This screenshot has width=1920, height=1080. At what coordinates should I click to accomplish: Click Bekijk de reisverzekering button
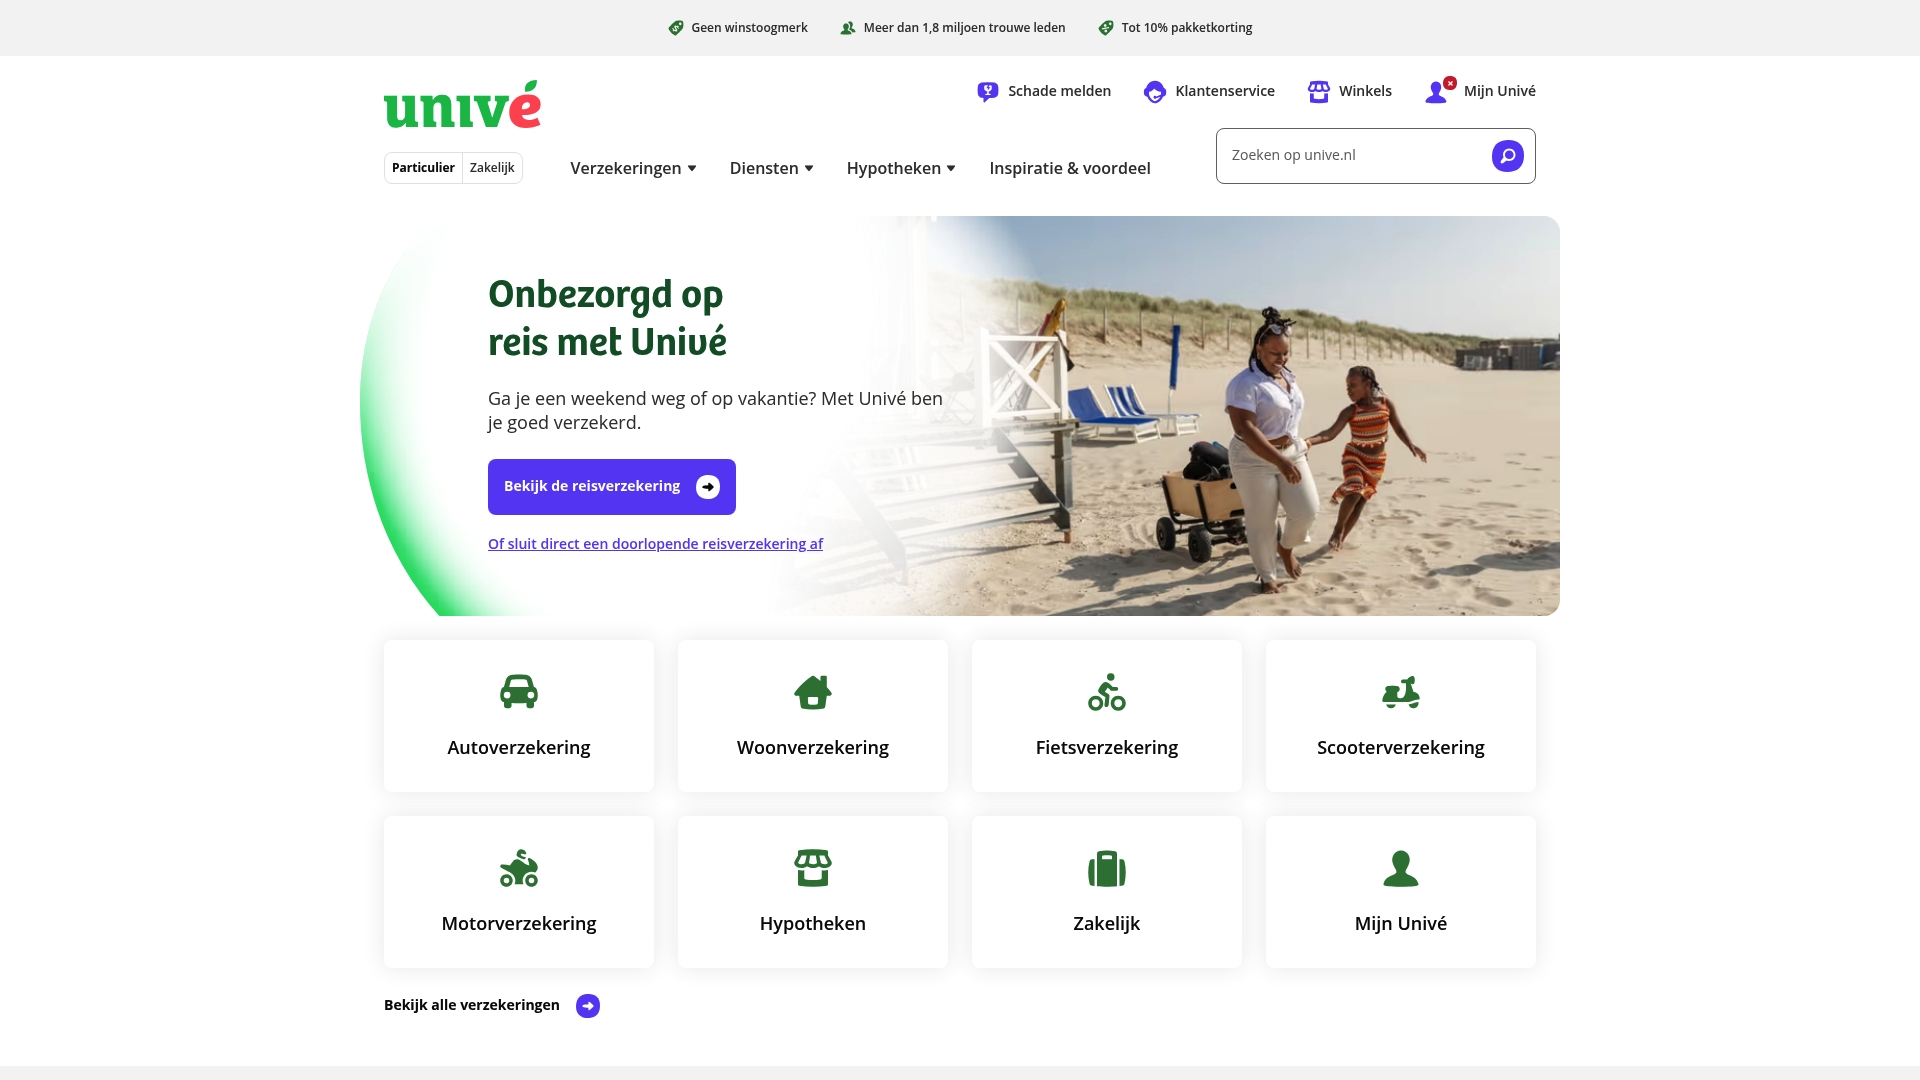(x=612, y=487)
